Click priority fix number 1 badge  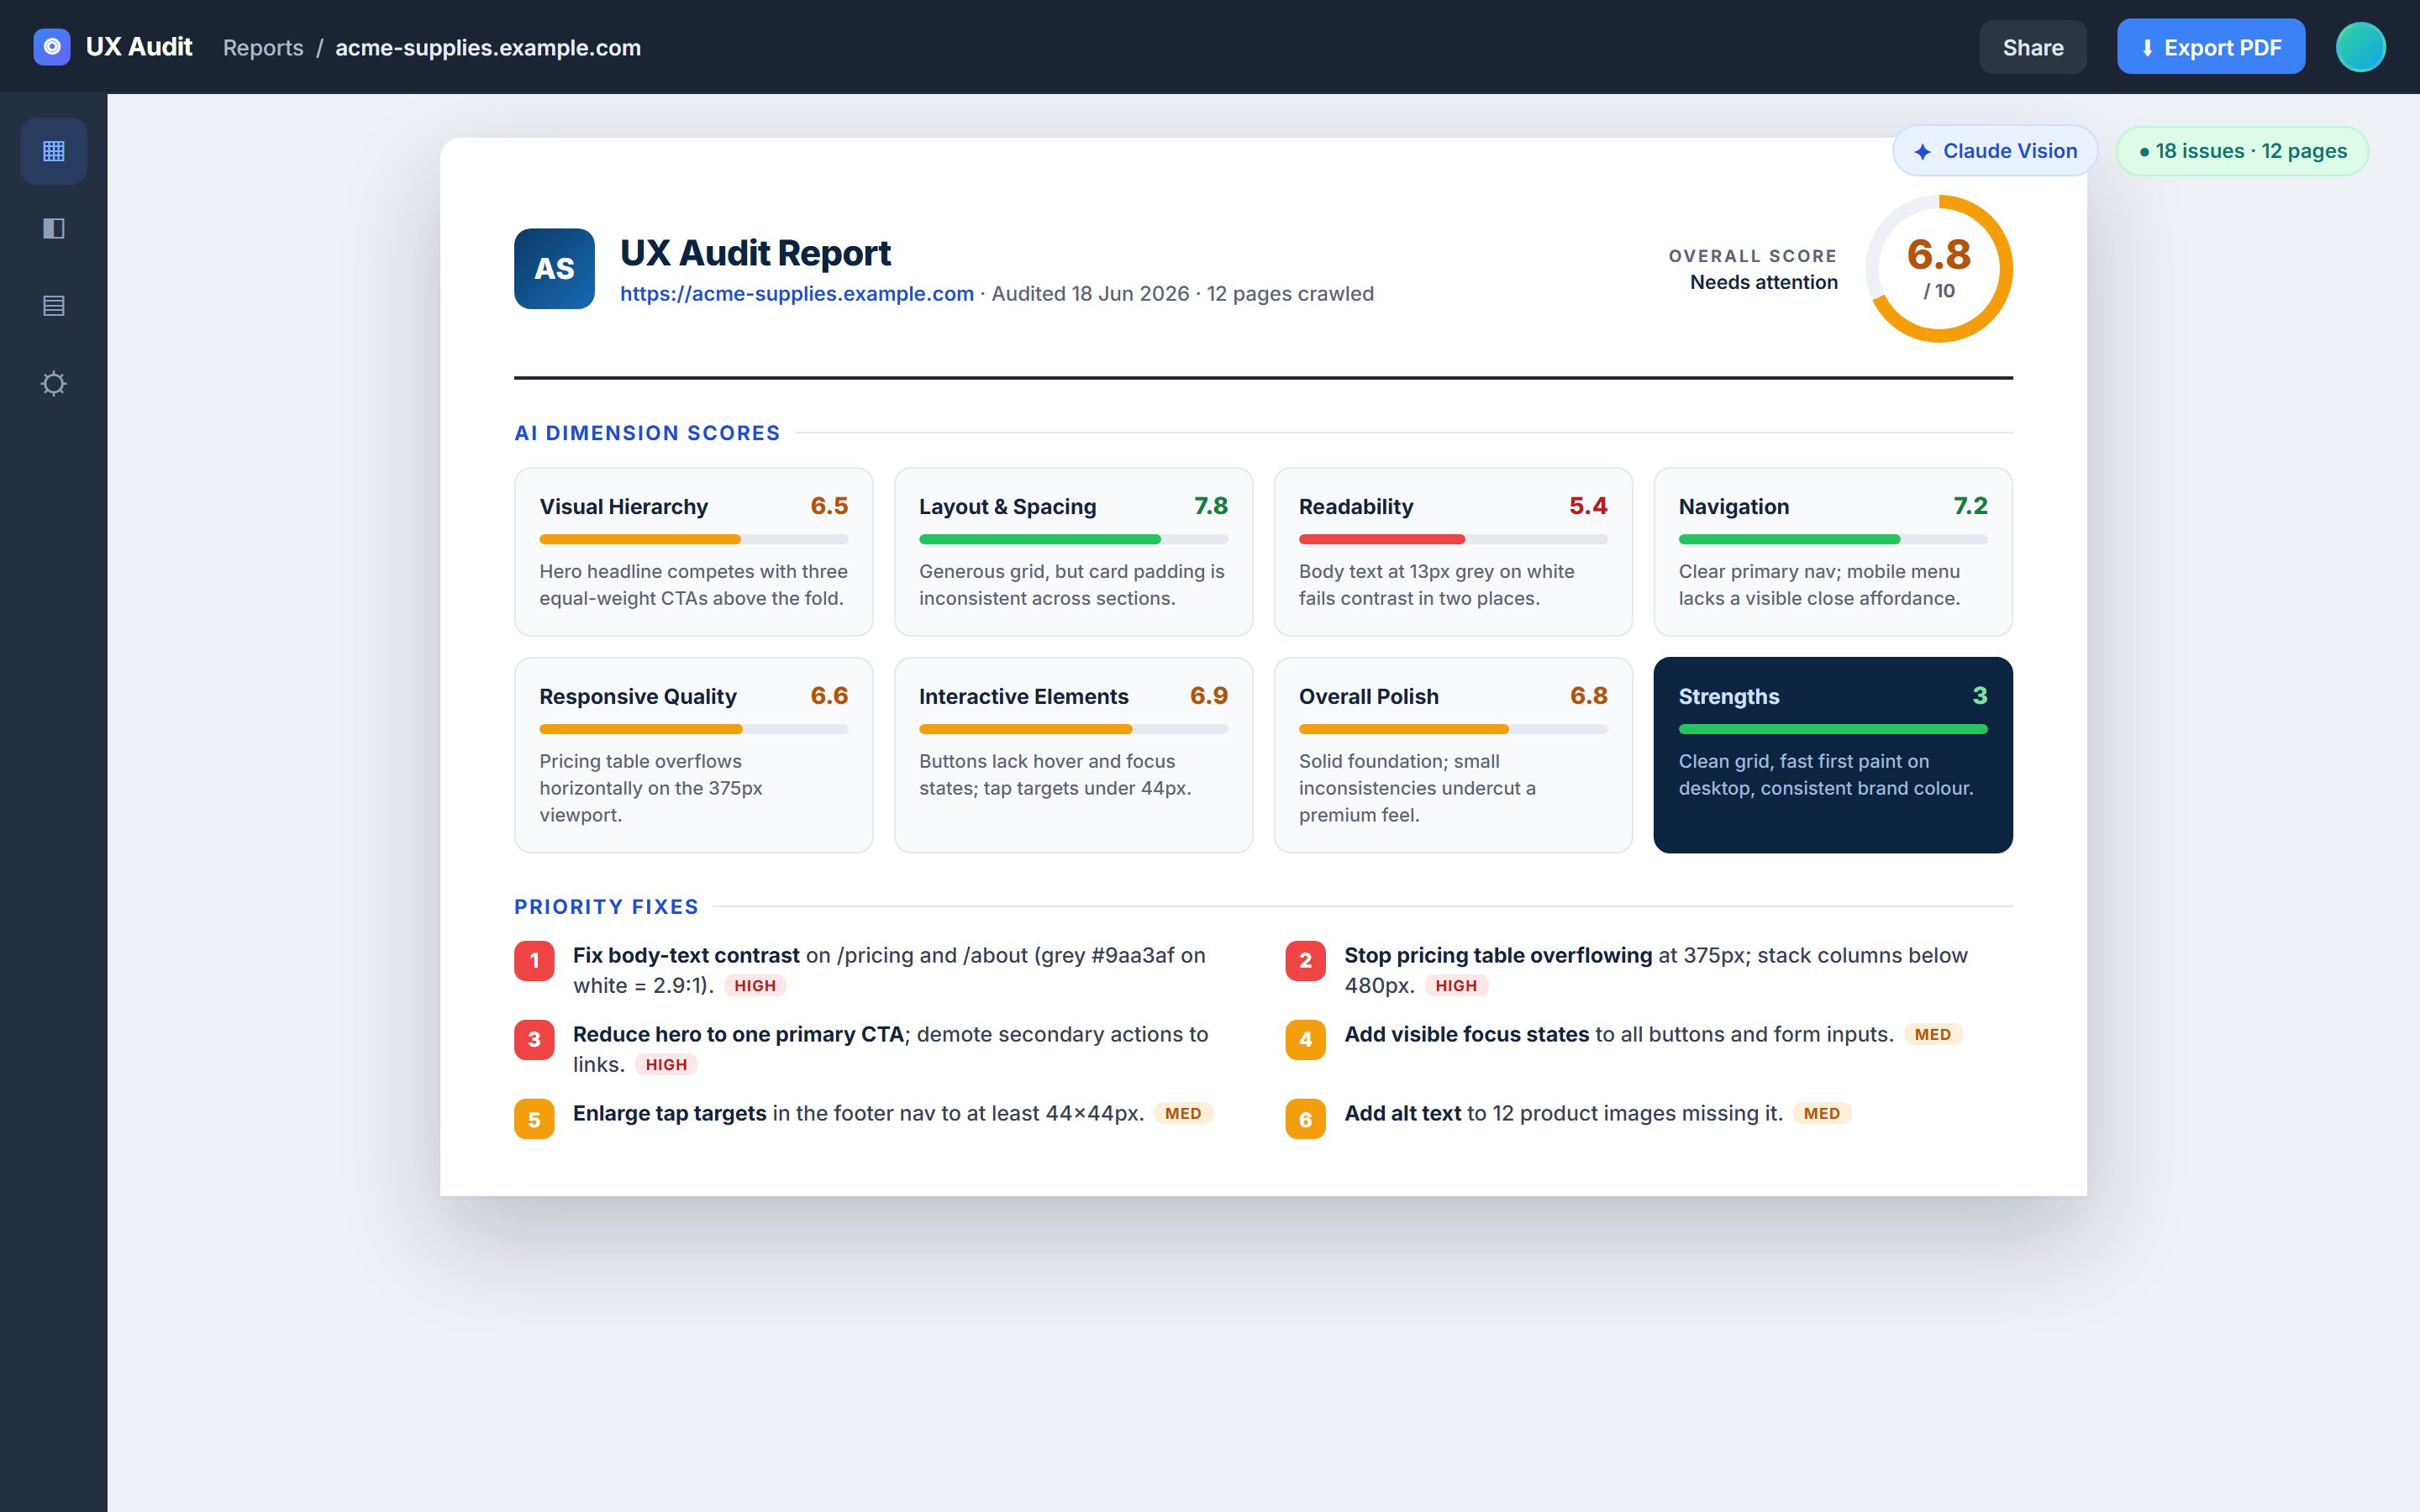534,961
